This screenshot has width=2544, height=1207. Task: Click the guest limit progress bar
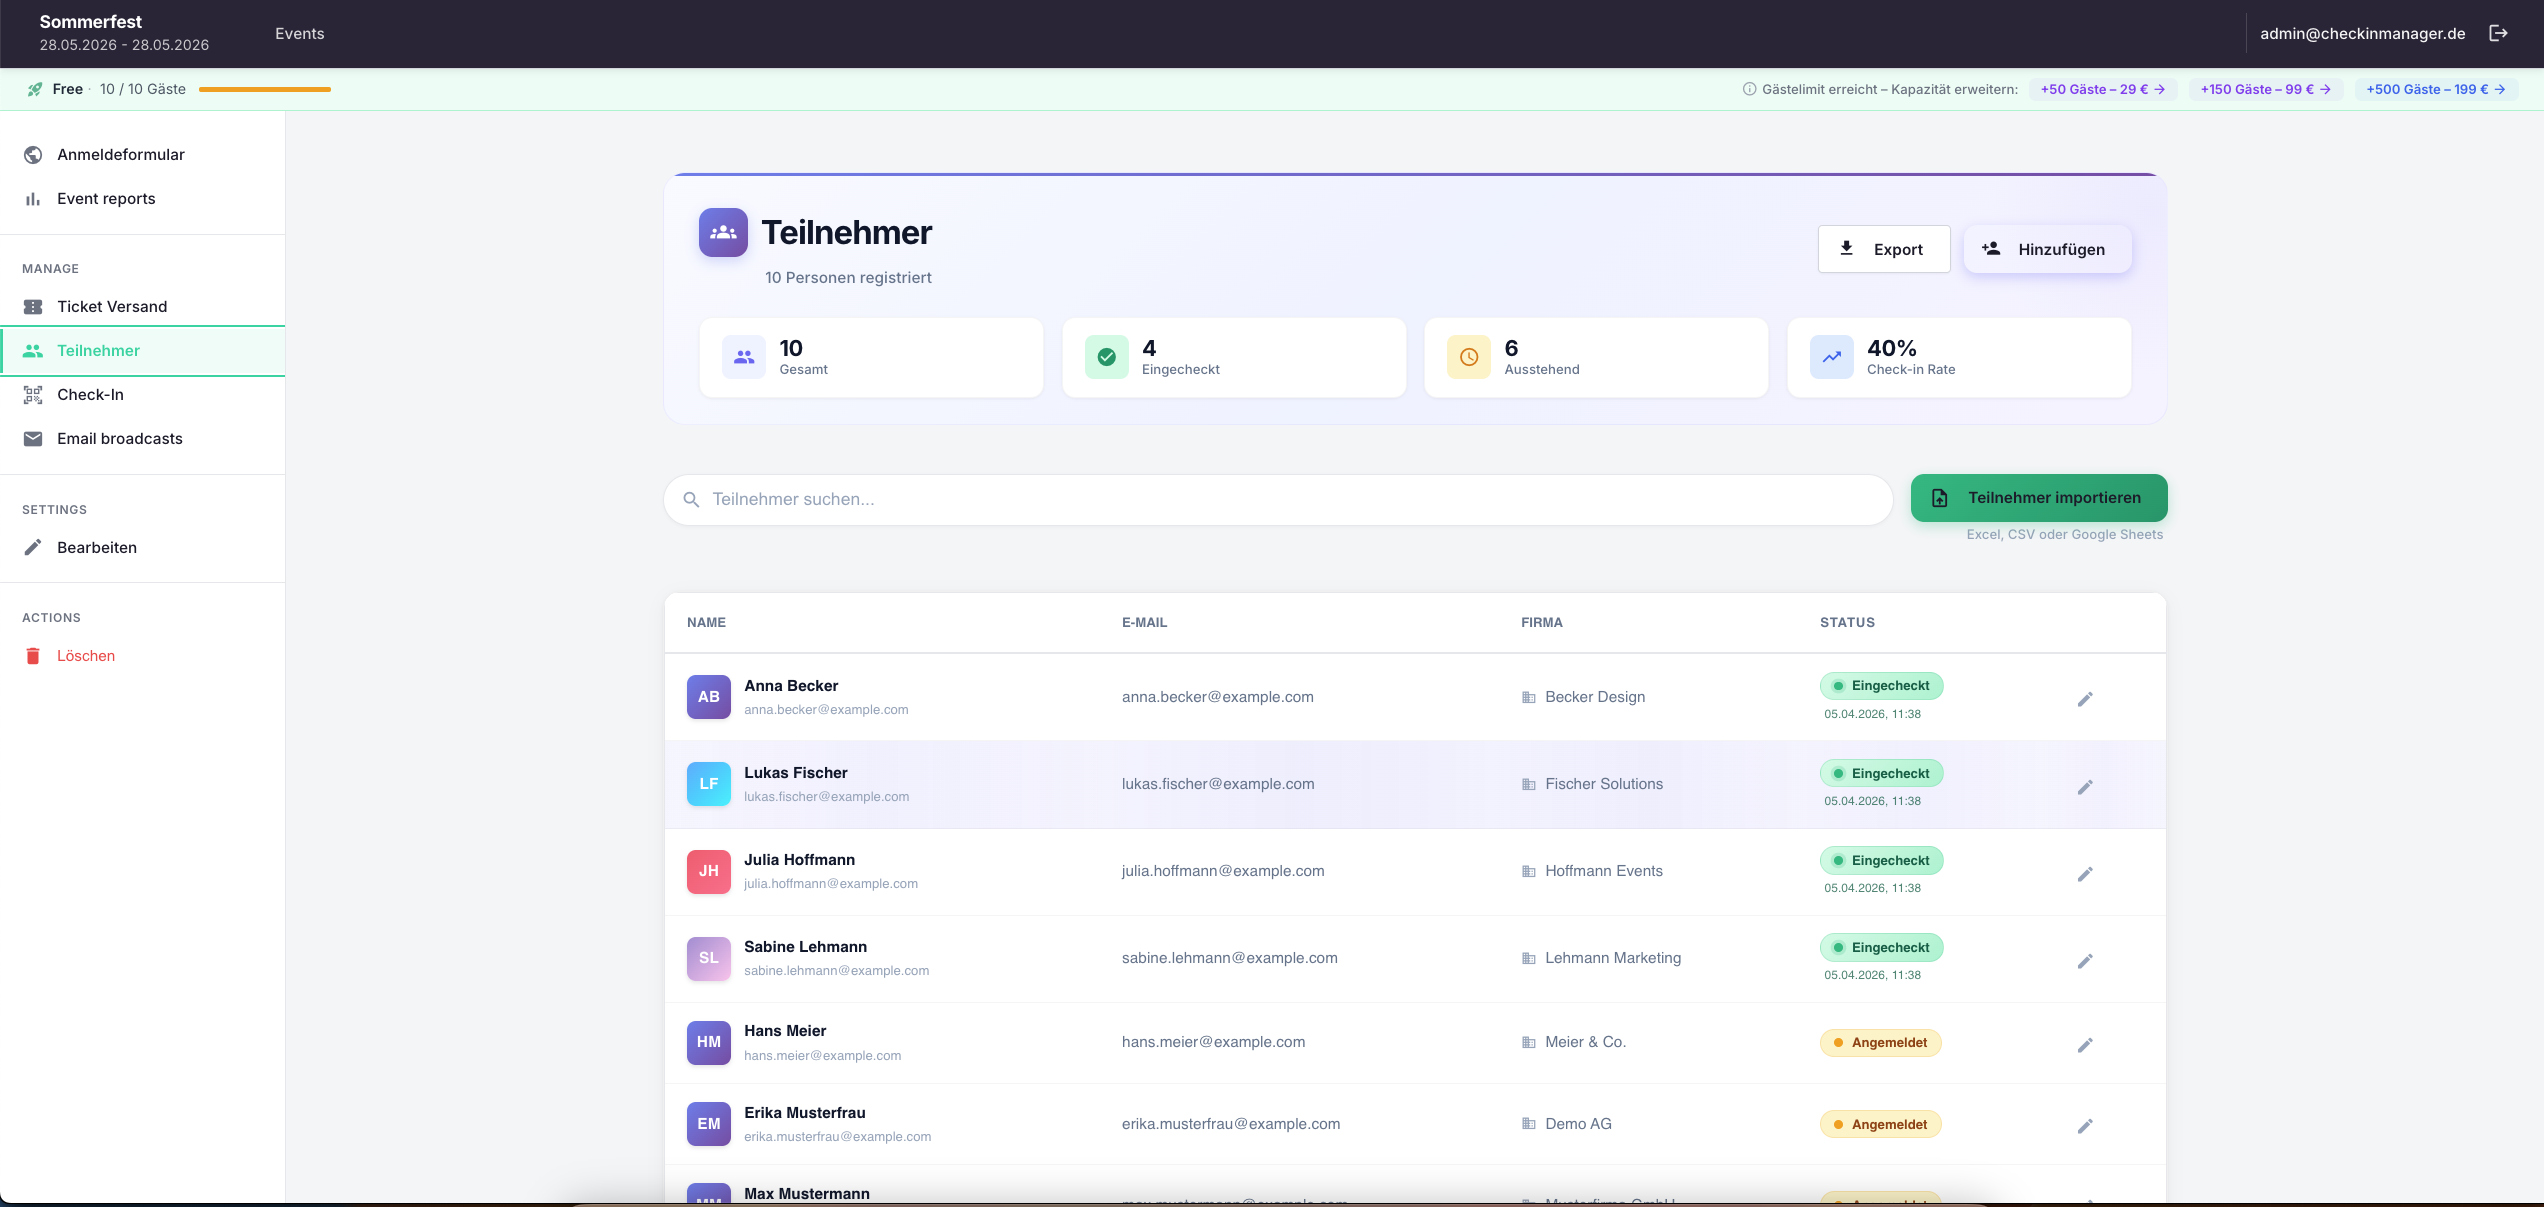264,89
